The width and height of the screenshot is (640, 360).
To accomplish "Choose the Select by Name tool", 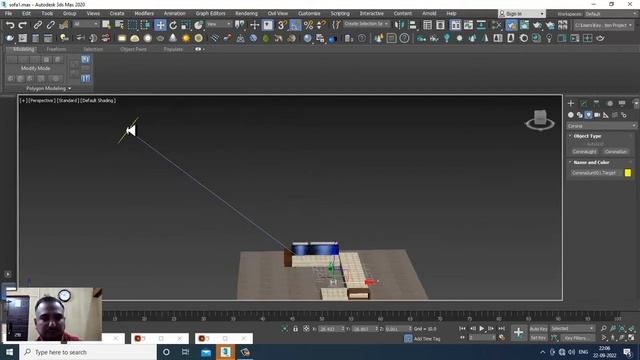I will 120,25.
